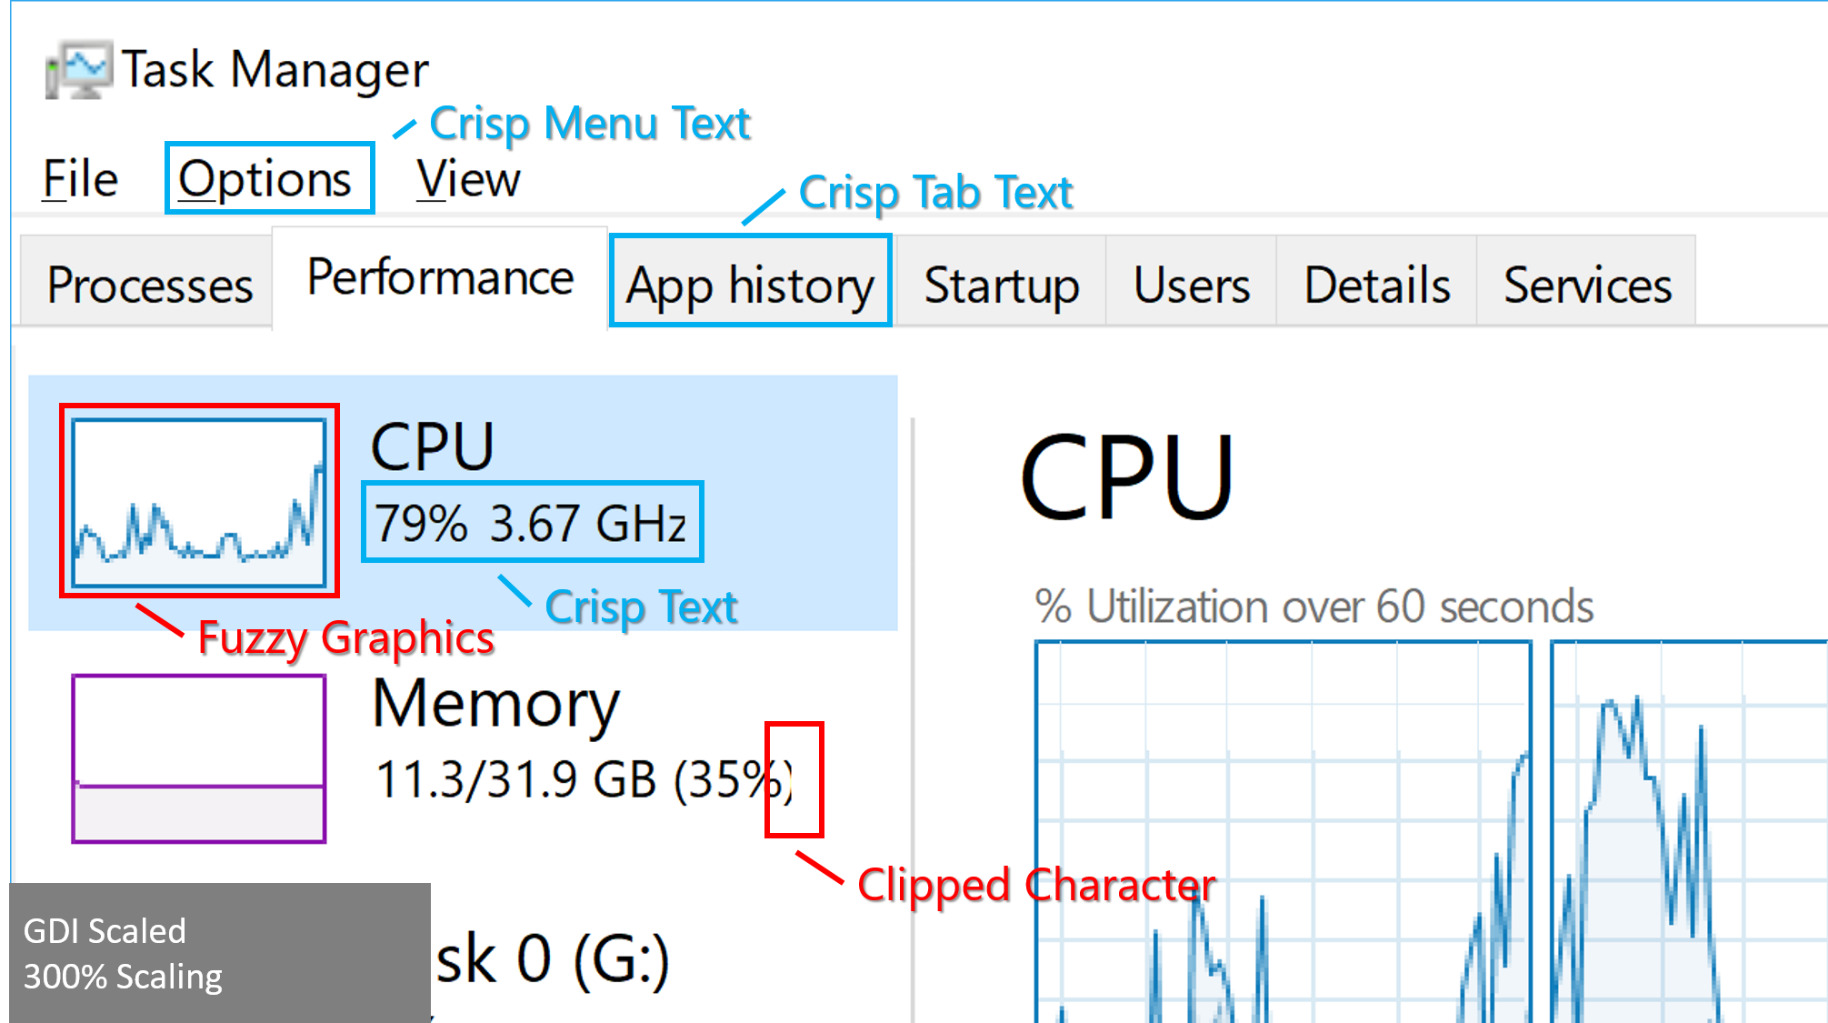Open the File menu
The width and height of the screenshot is (1828, 1023).
coord(80,180)
